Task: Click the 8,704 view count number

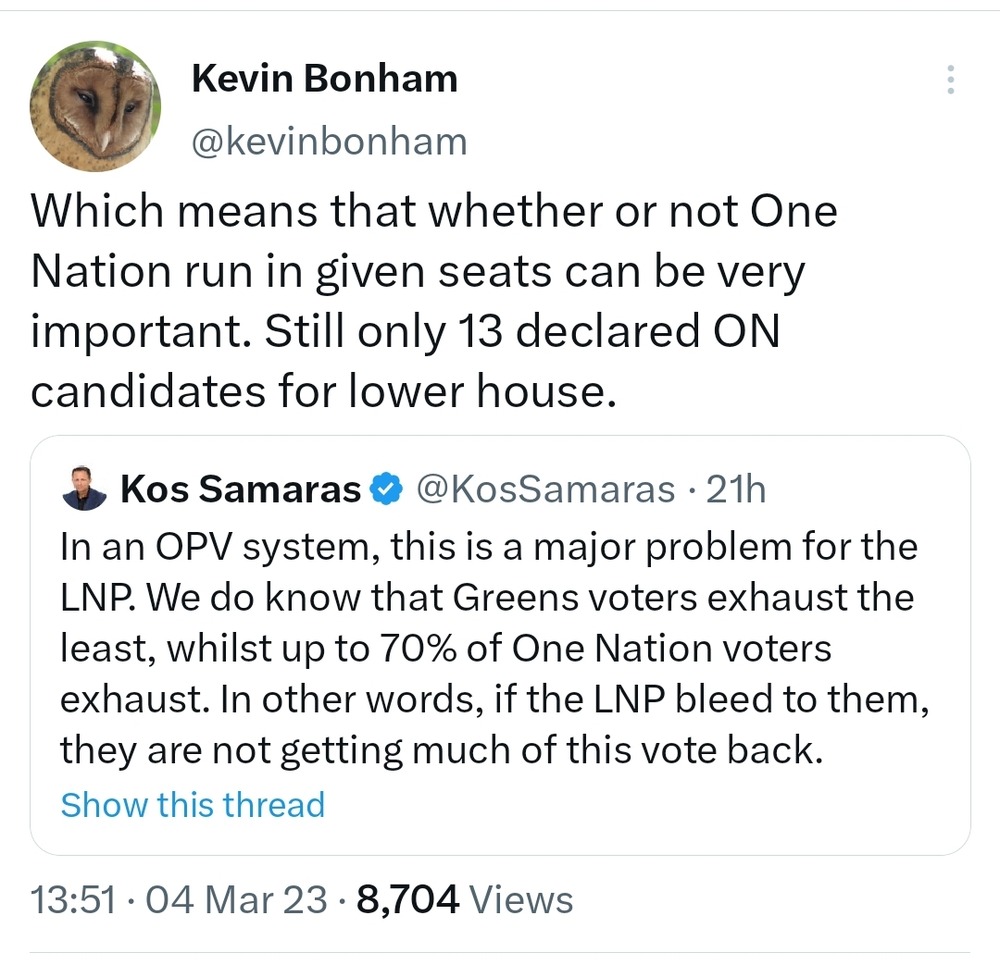Action: click(x=407, y=901)
